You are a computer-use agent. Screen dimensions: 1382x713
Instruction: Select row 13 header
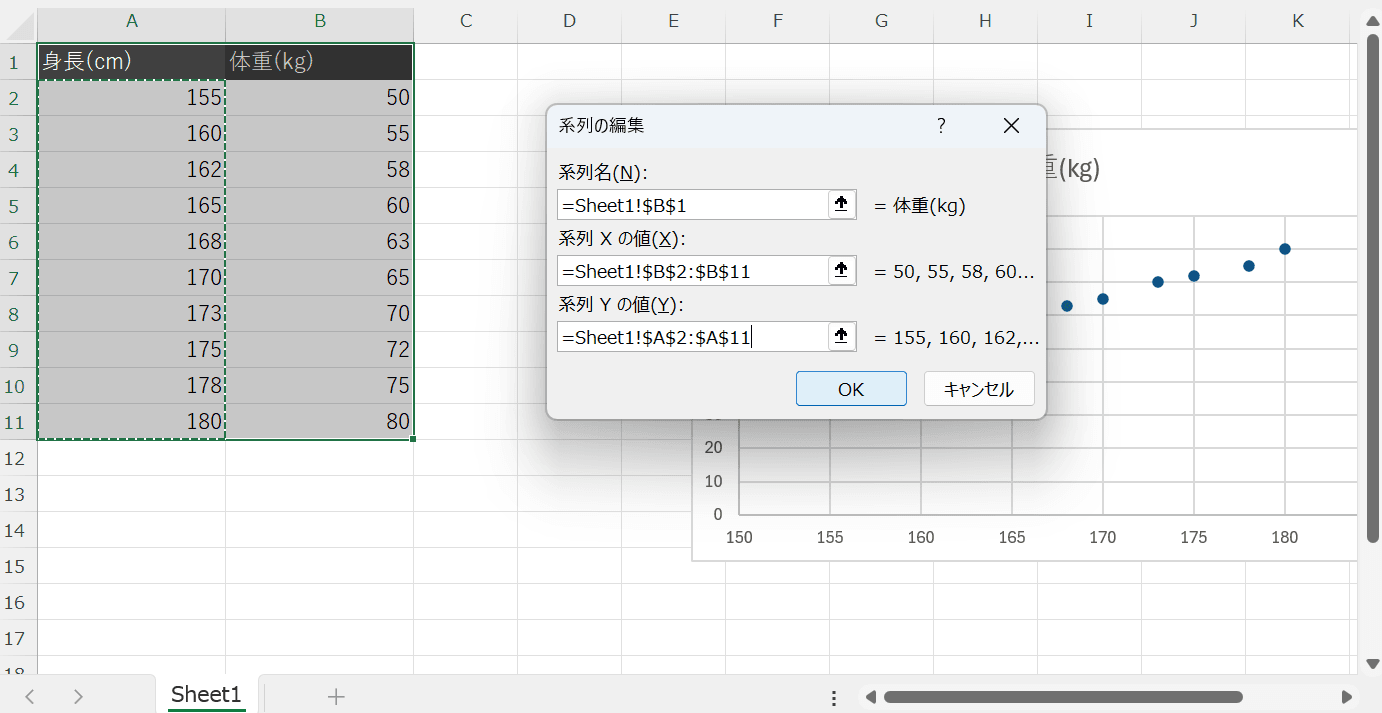[15, 494]
